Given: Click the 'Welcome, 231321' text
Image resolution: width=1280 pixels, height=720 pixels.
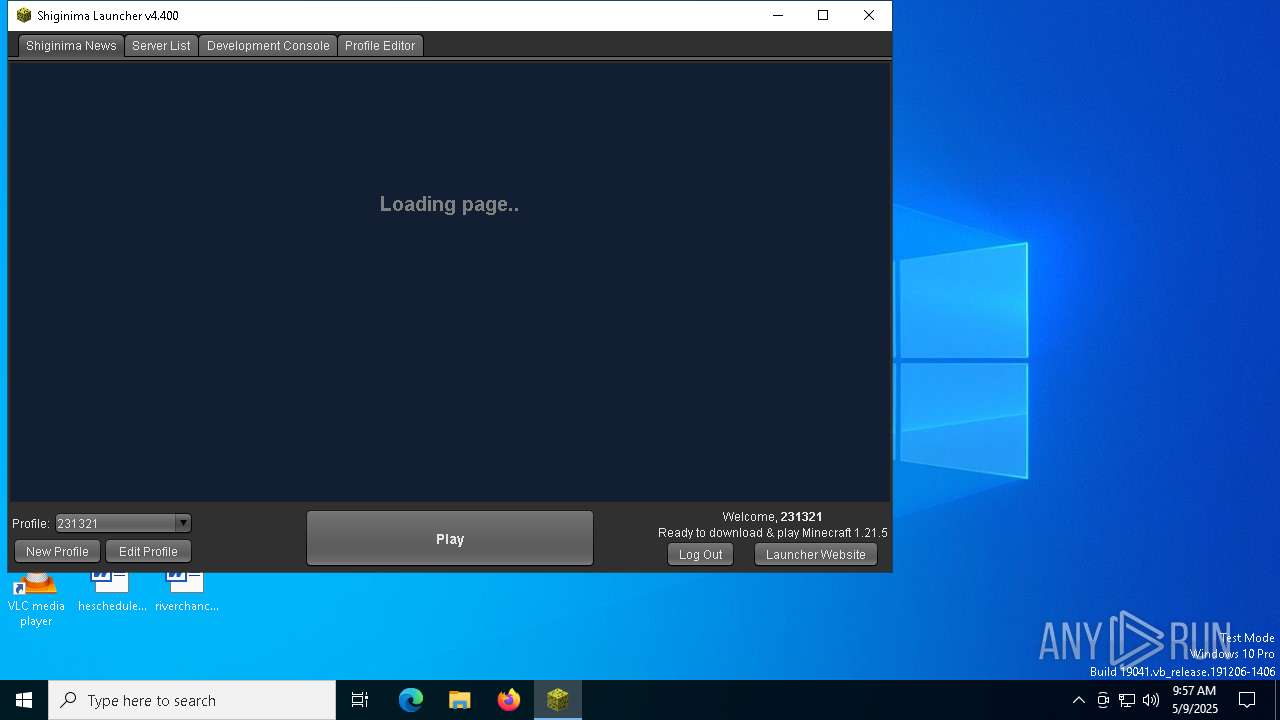Looking at the screenshot, I should click(772, 517).
